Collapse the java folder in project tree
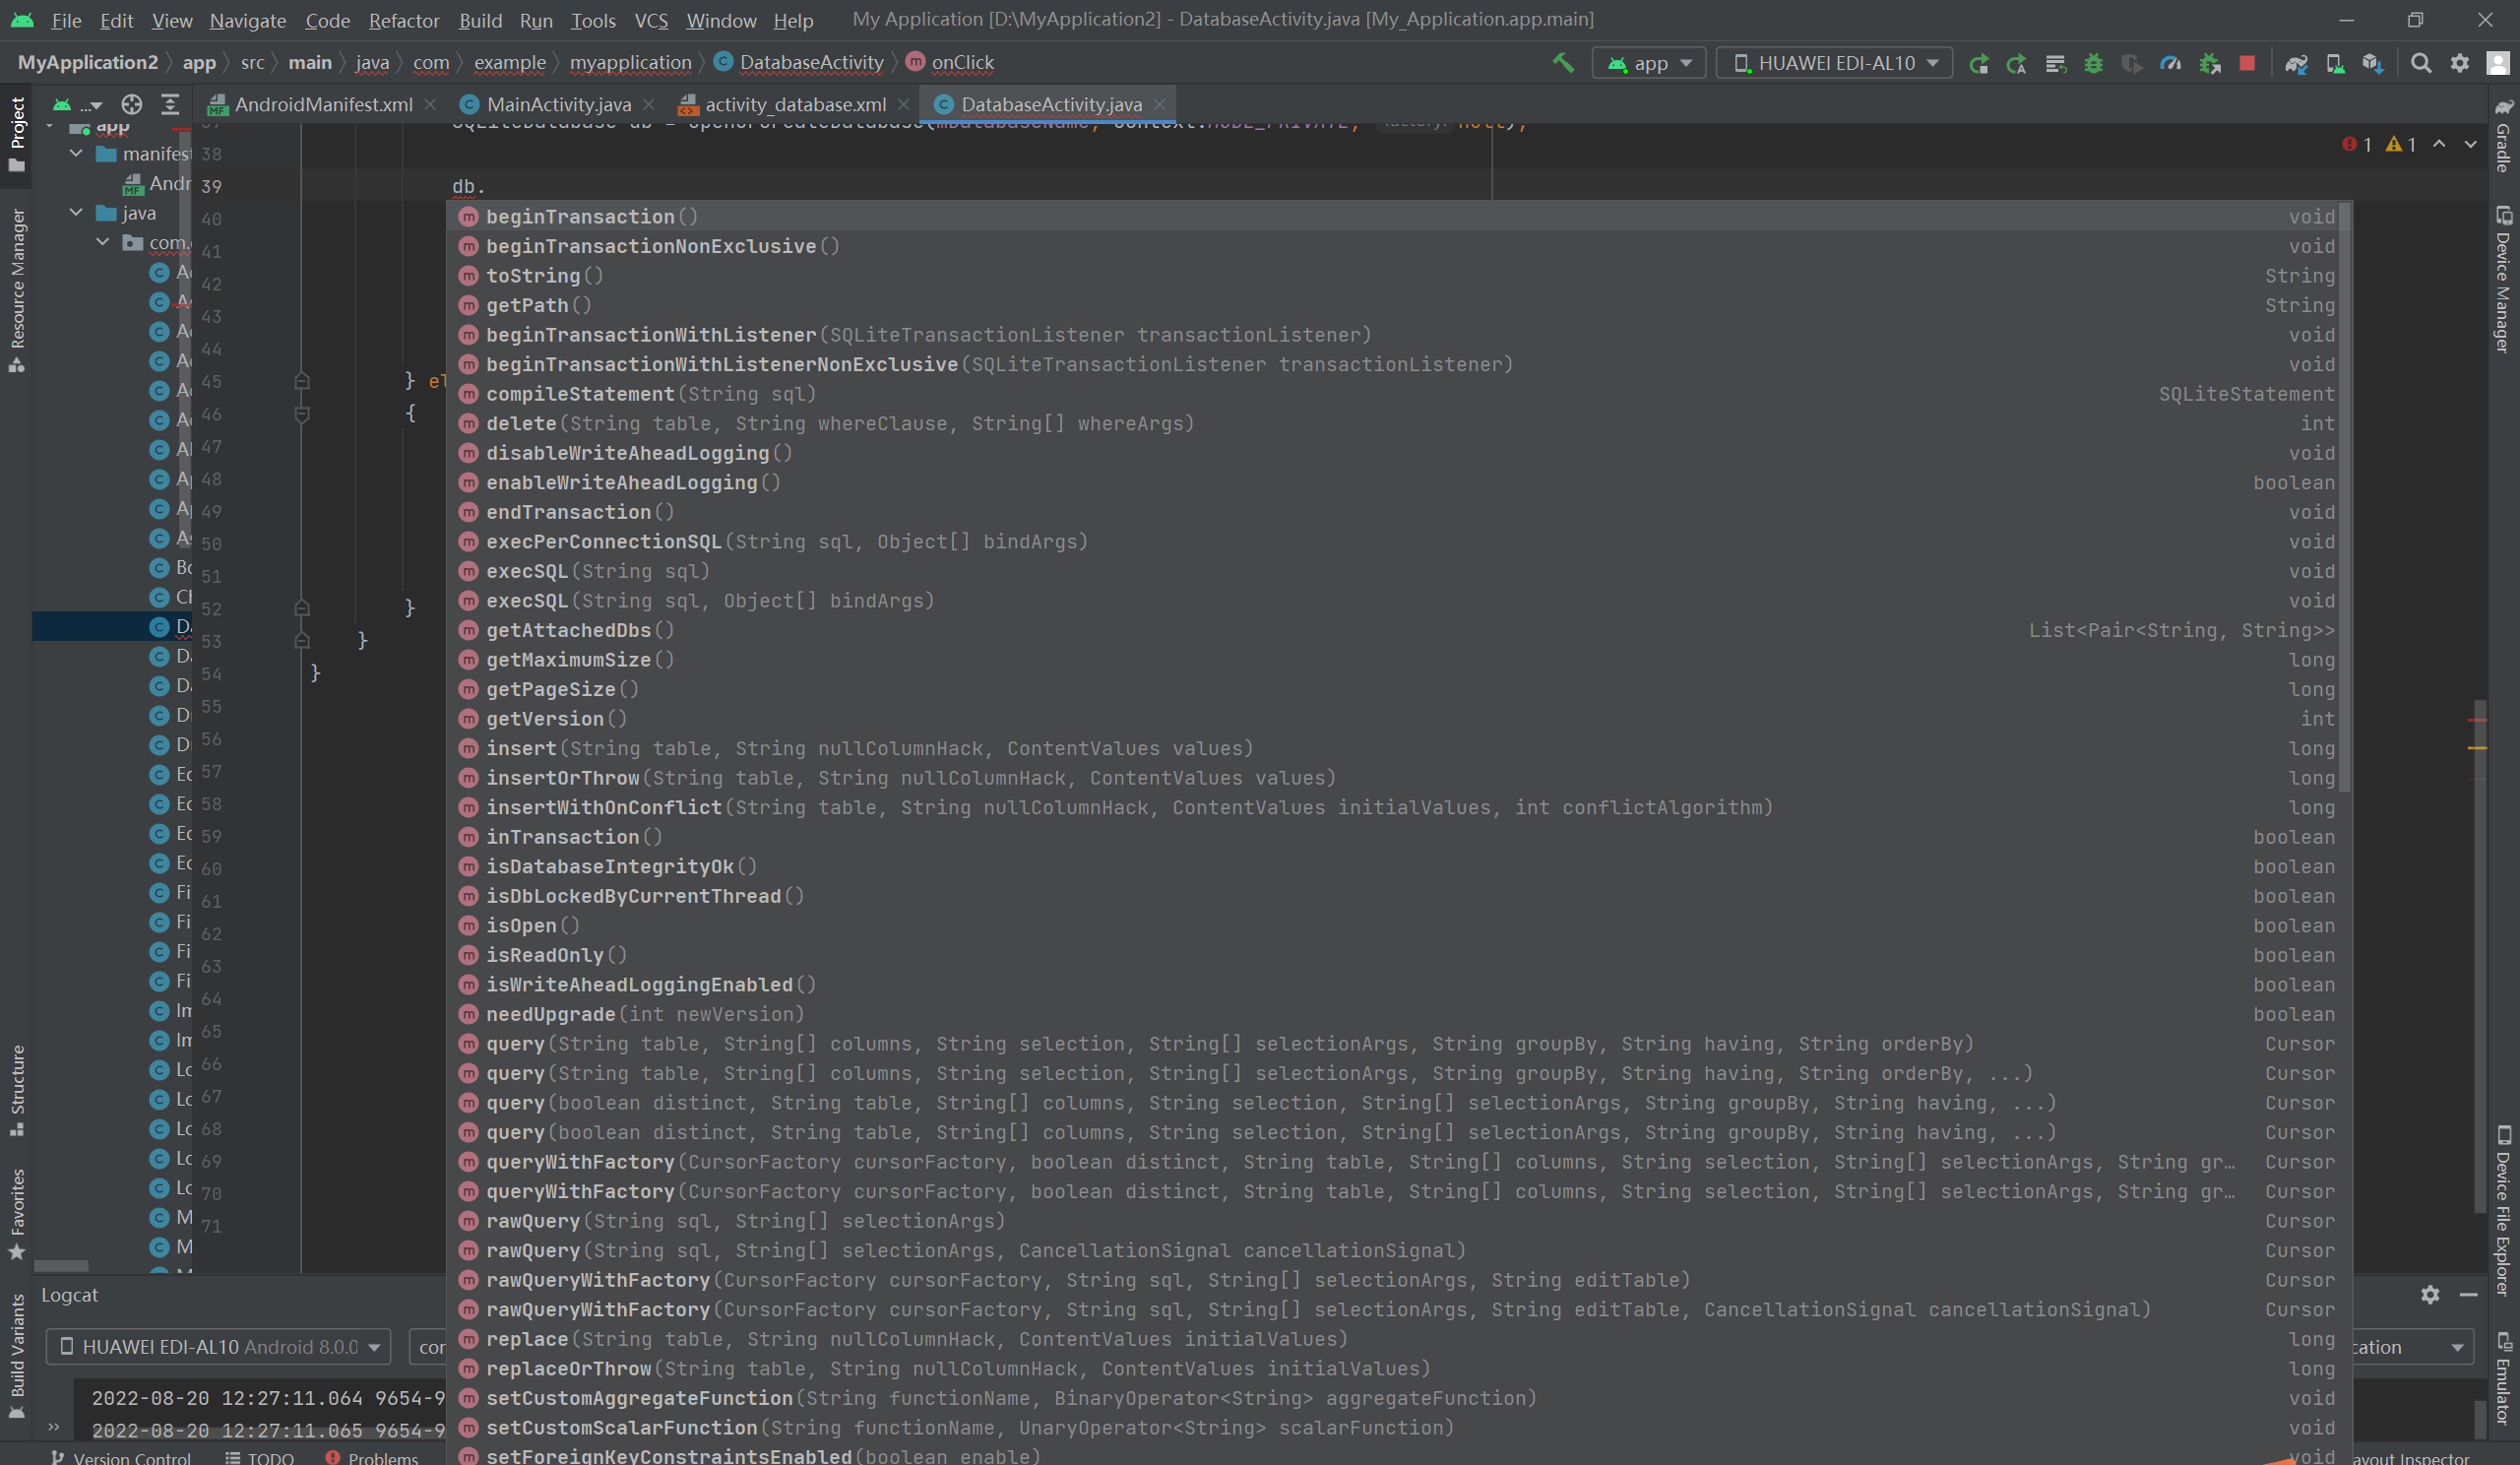The height and width of the screenshot is (1465, 2520). point(76,212)
